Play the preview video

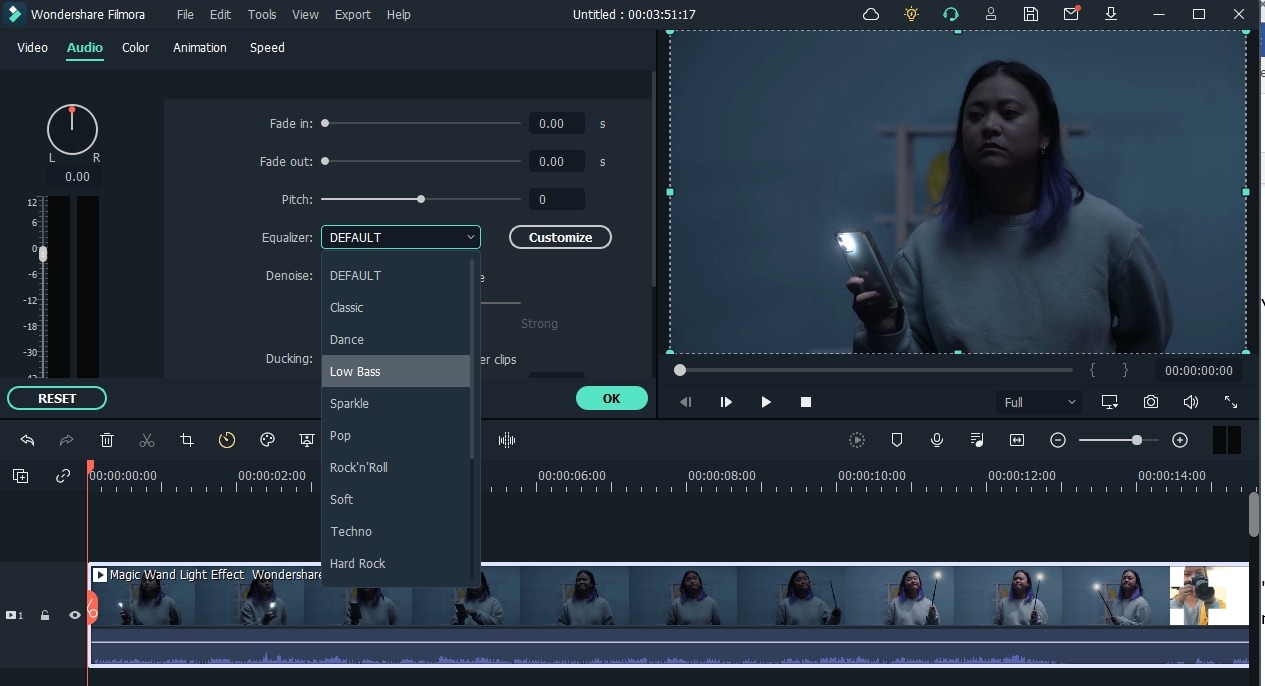pyautogui.click(x=766, y=402)
